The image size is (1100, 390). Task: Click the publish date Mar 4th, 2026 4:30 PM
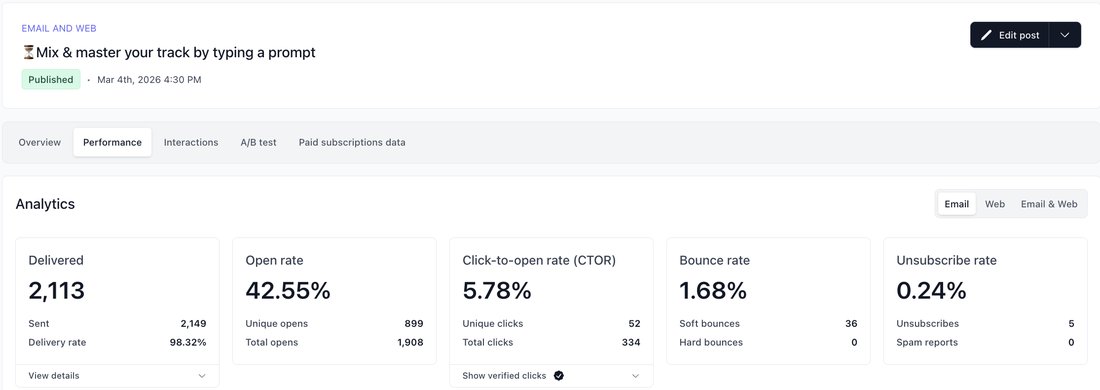[149, 80]
